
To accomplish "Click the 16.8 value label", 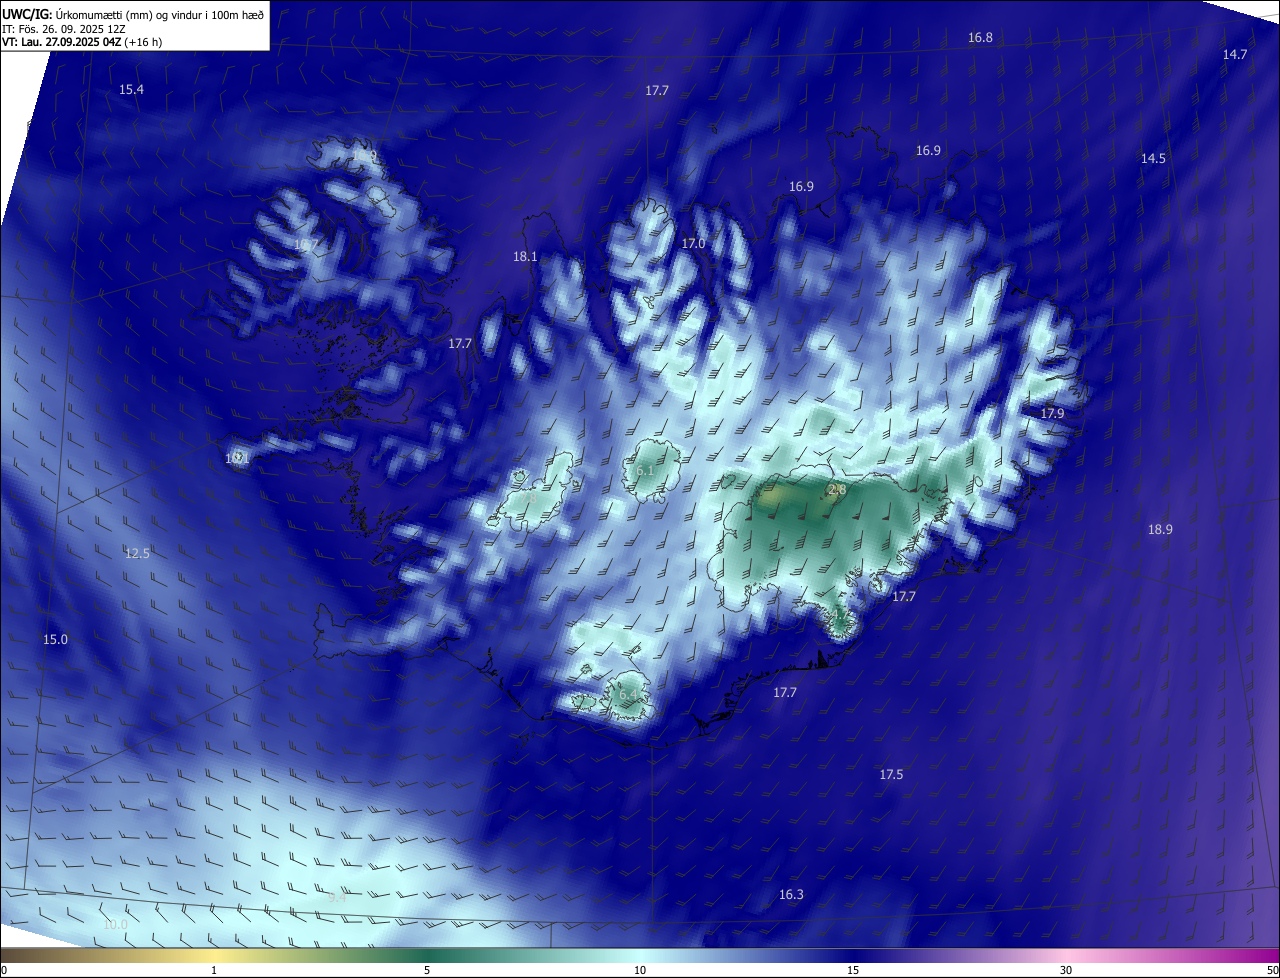I will click(980, 38).
